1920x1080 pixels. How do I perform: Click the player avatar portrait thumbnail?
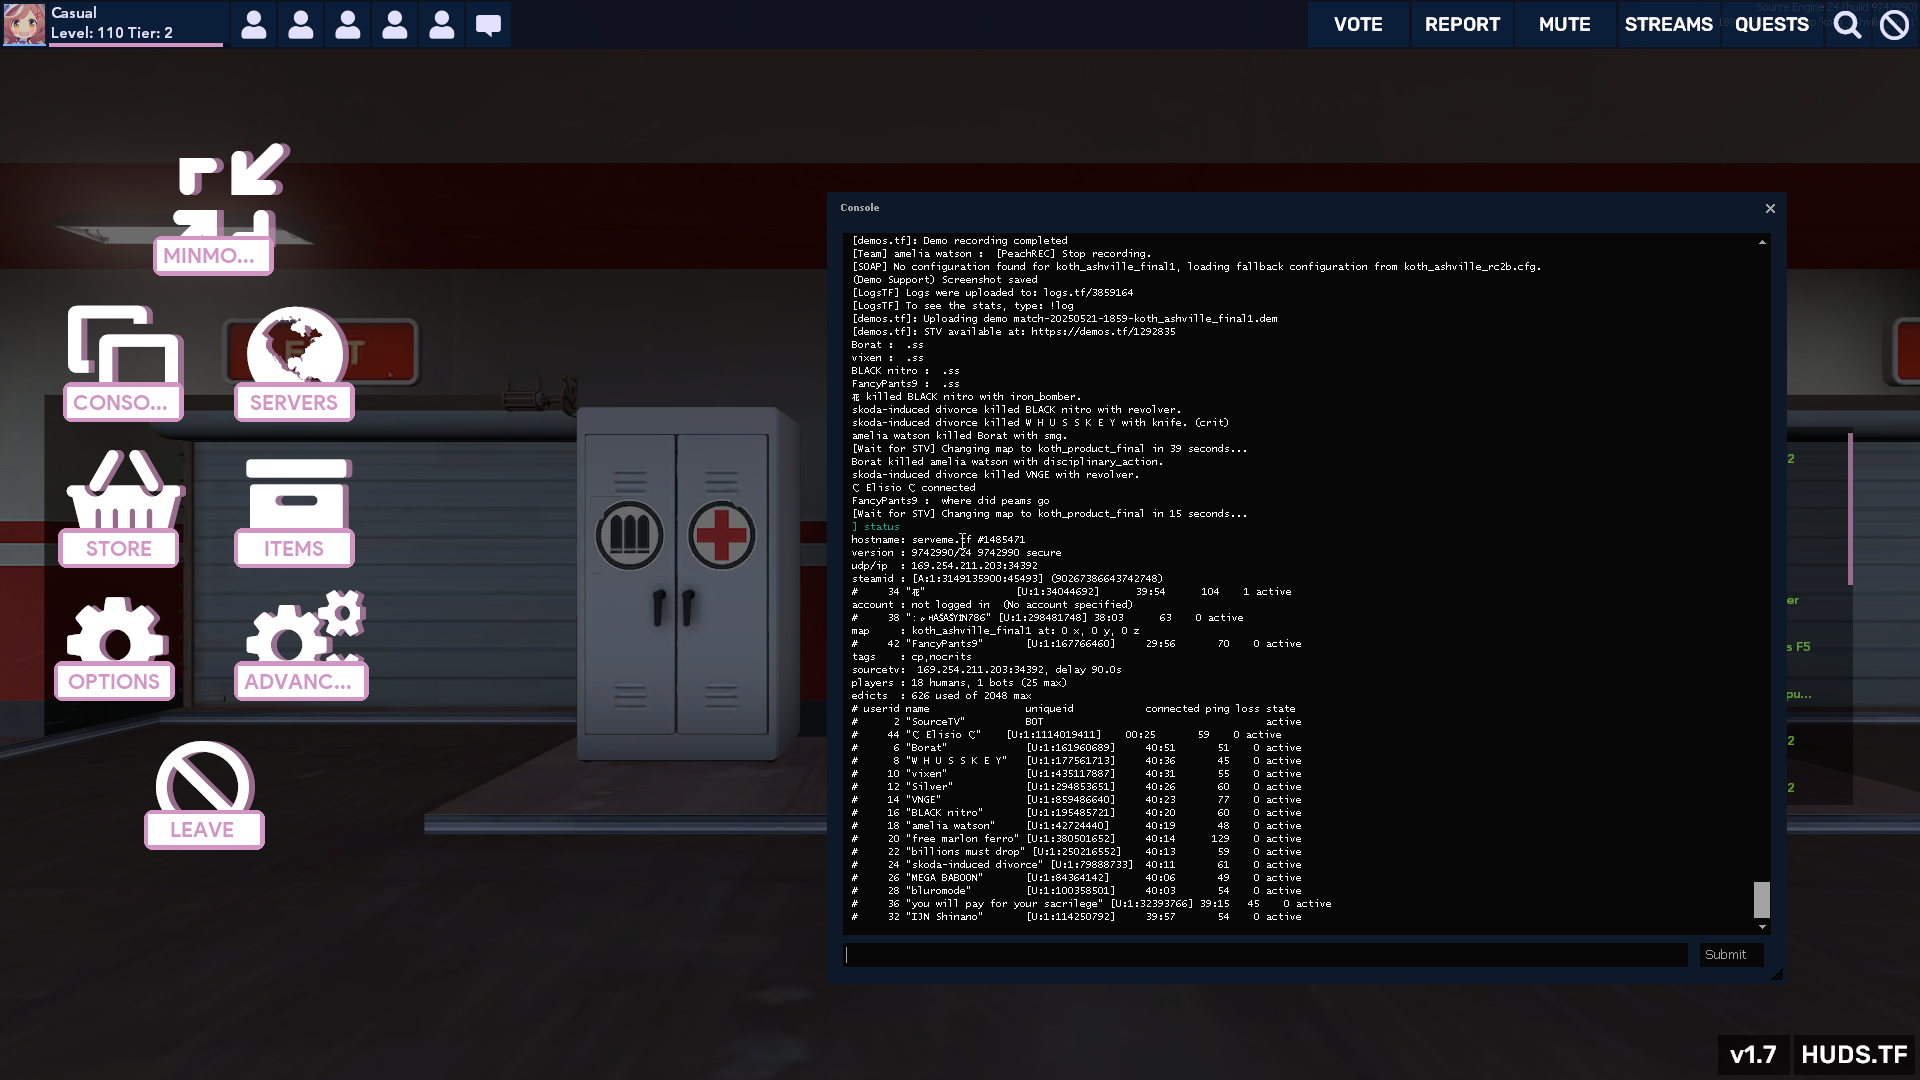24,24
